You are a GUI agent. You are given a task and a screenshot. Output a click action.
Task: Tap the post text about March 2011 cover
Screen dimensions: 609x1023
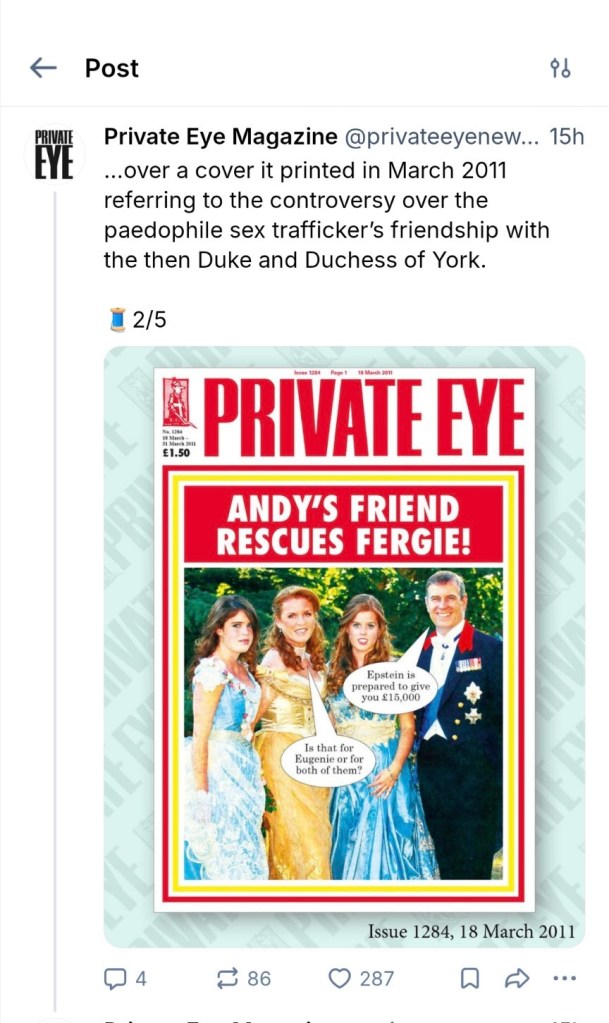tap(325, 215)
